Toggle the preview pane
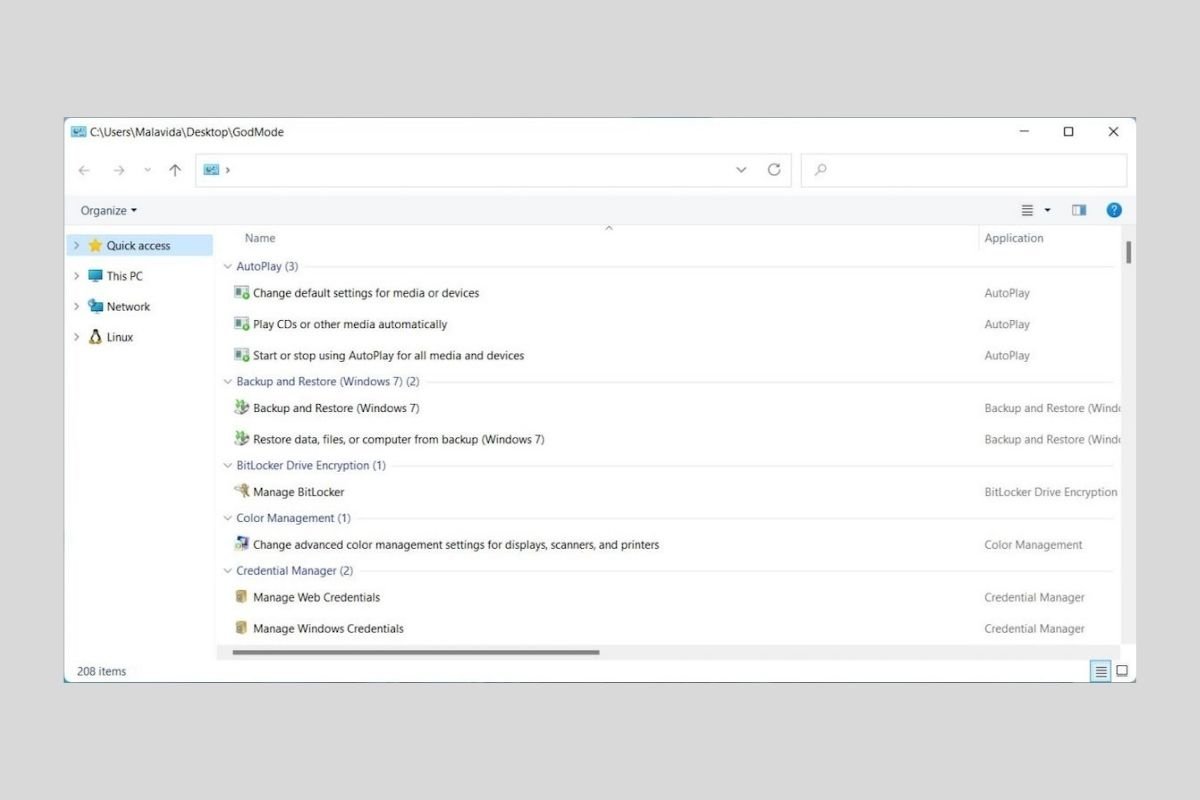This screenshot has height=800, width=1200. click(1079, 210)
